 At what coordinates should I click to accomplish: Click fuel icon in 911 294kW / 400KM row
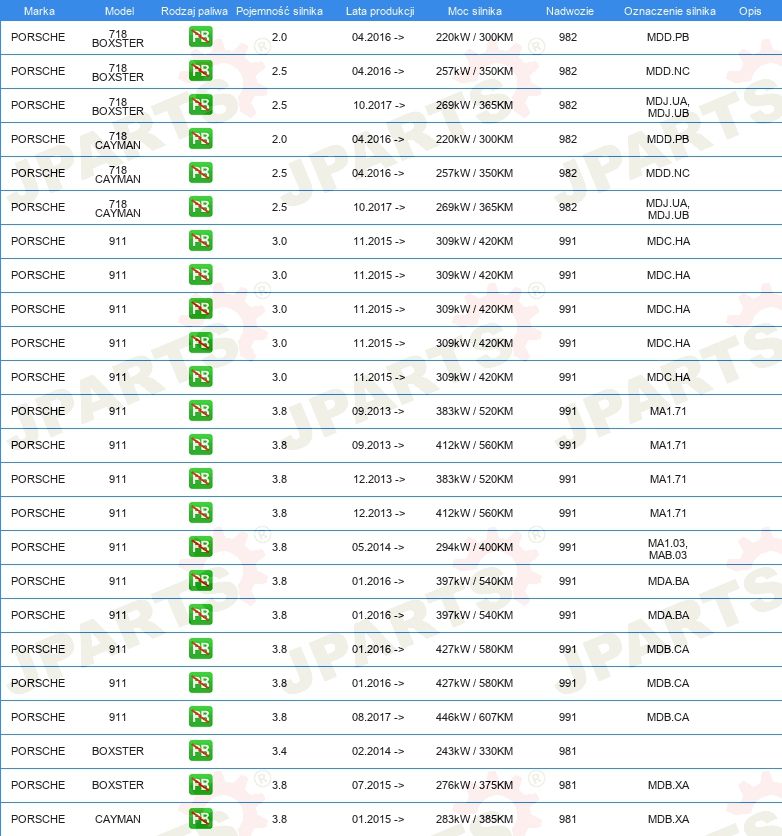pos(200,547)
